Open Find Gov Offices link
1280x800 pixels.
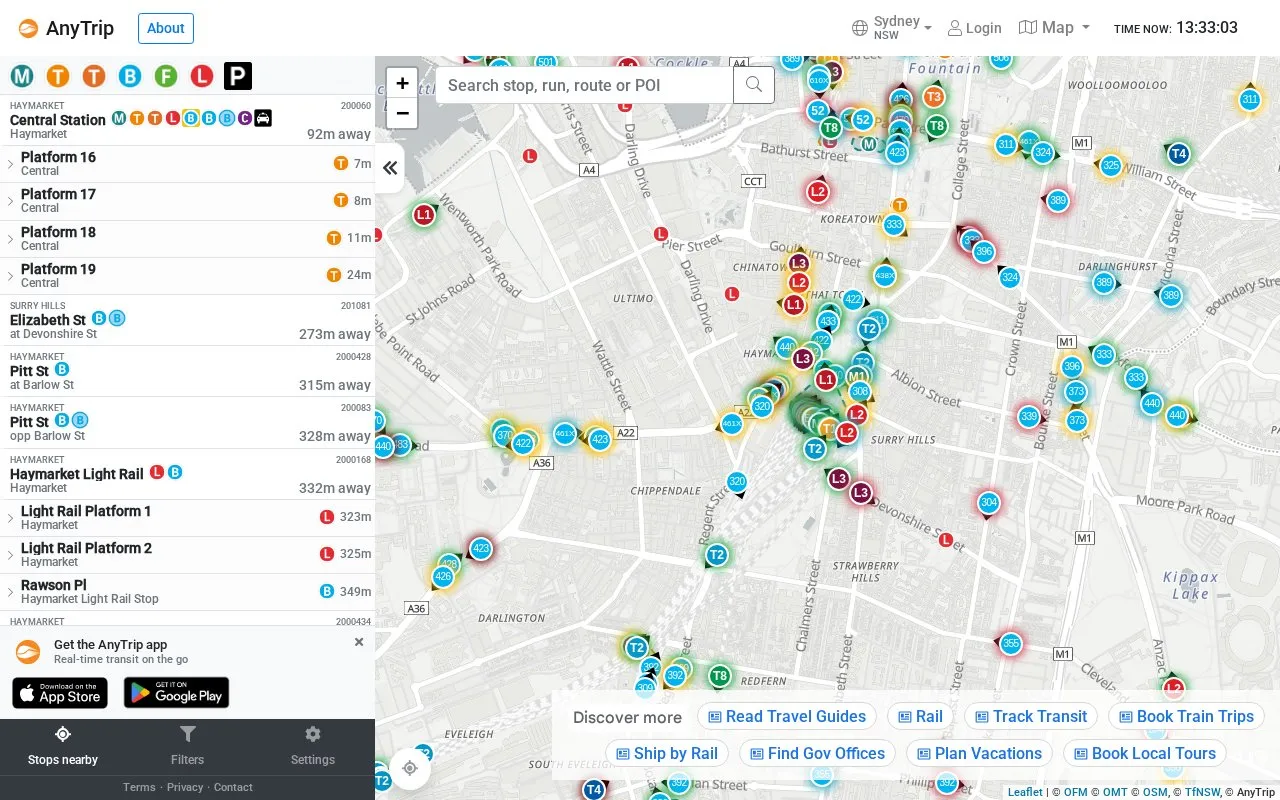(817, 753)
